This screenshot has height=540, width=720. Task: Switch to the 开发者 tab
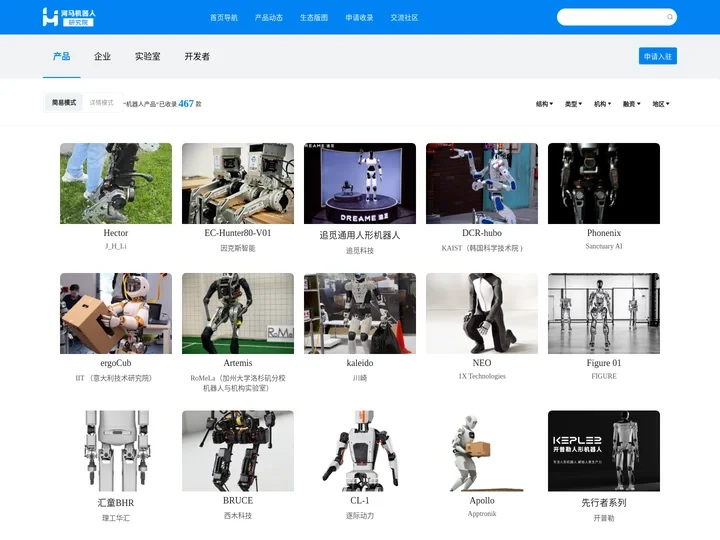(x=197, y=56)
